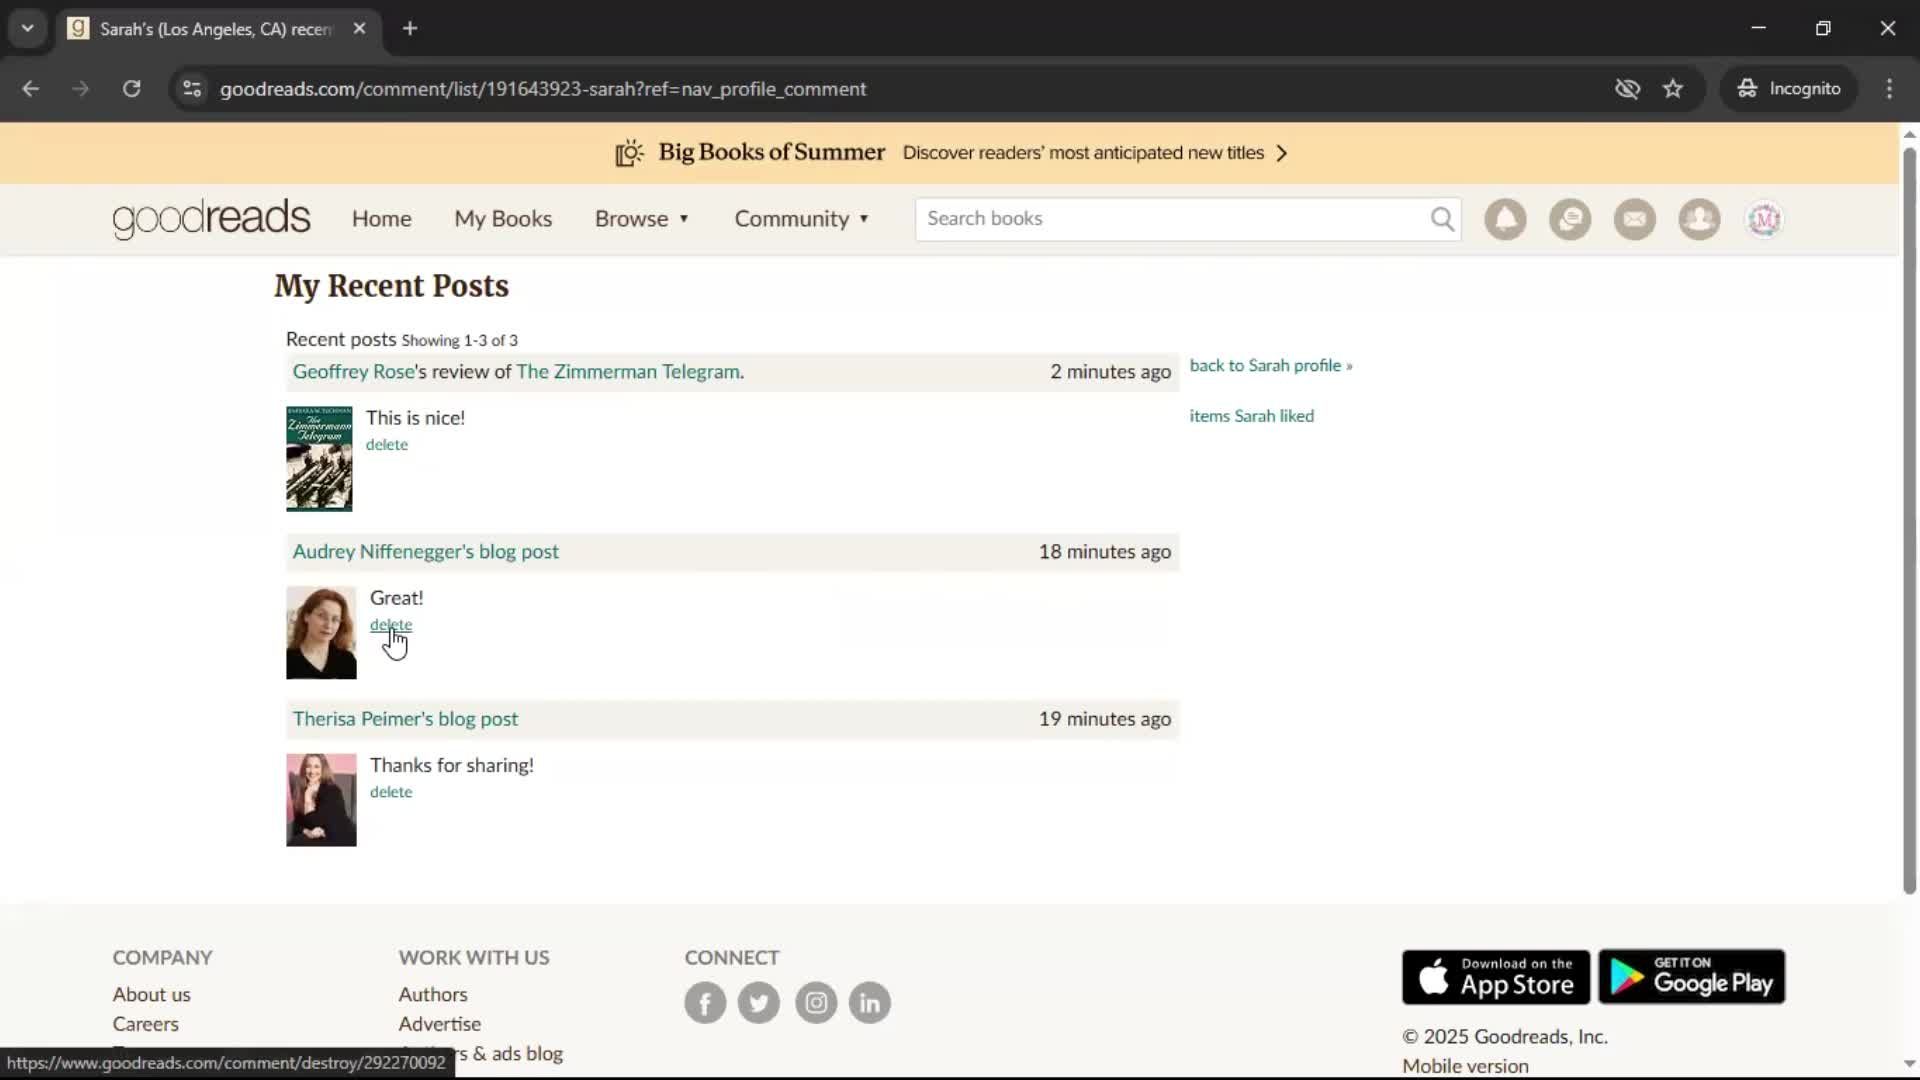
Task: Click the Incognito indicator button
Action: (x=1789, y=89)
